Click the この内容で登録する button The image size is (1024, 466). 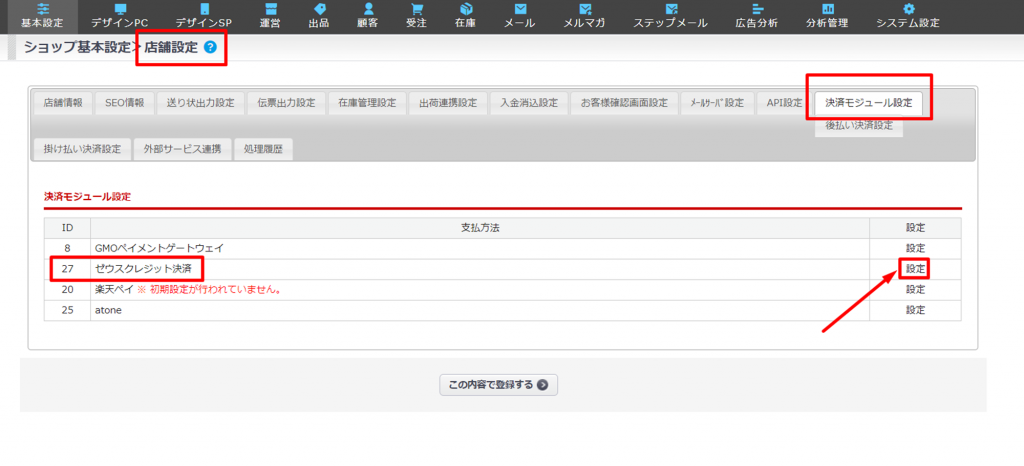[x=498, y=384]
